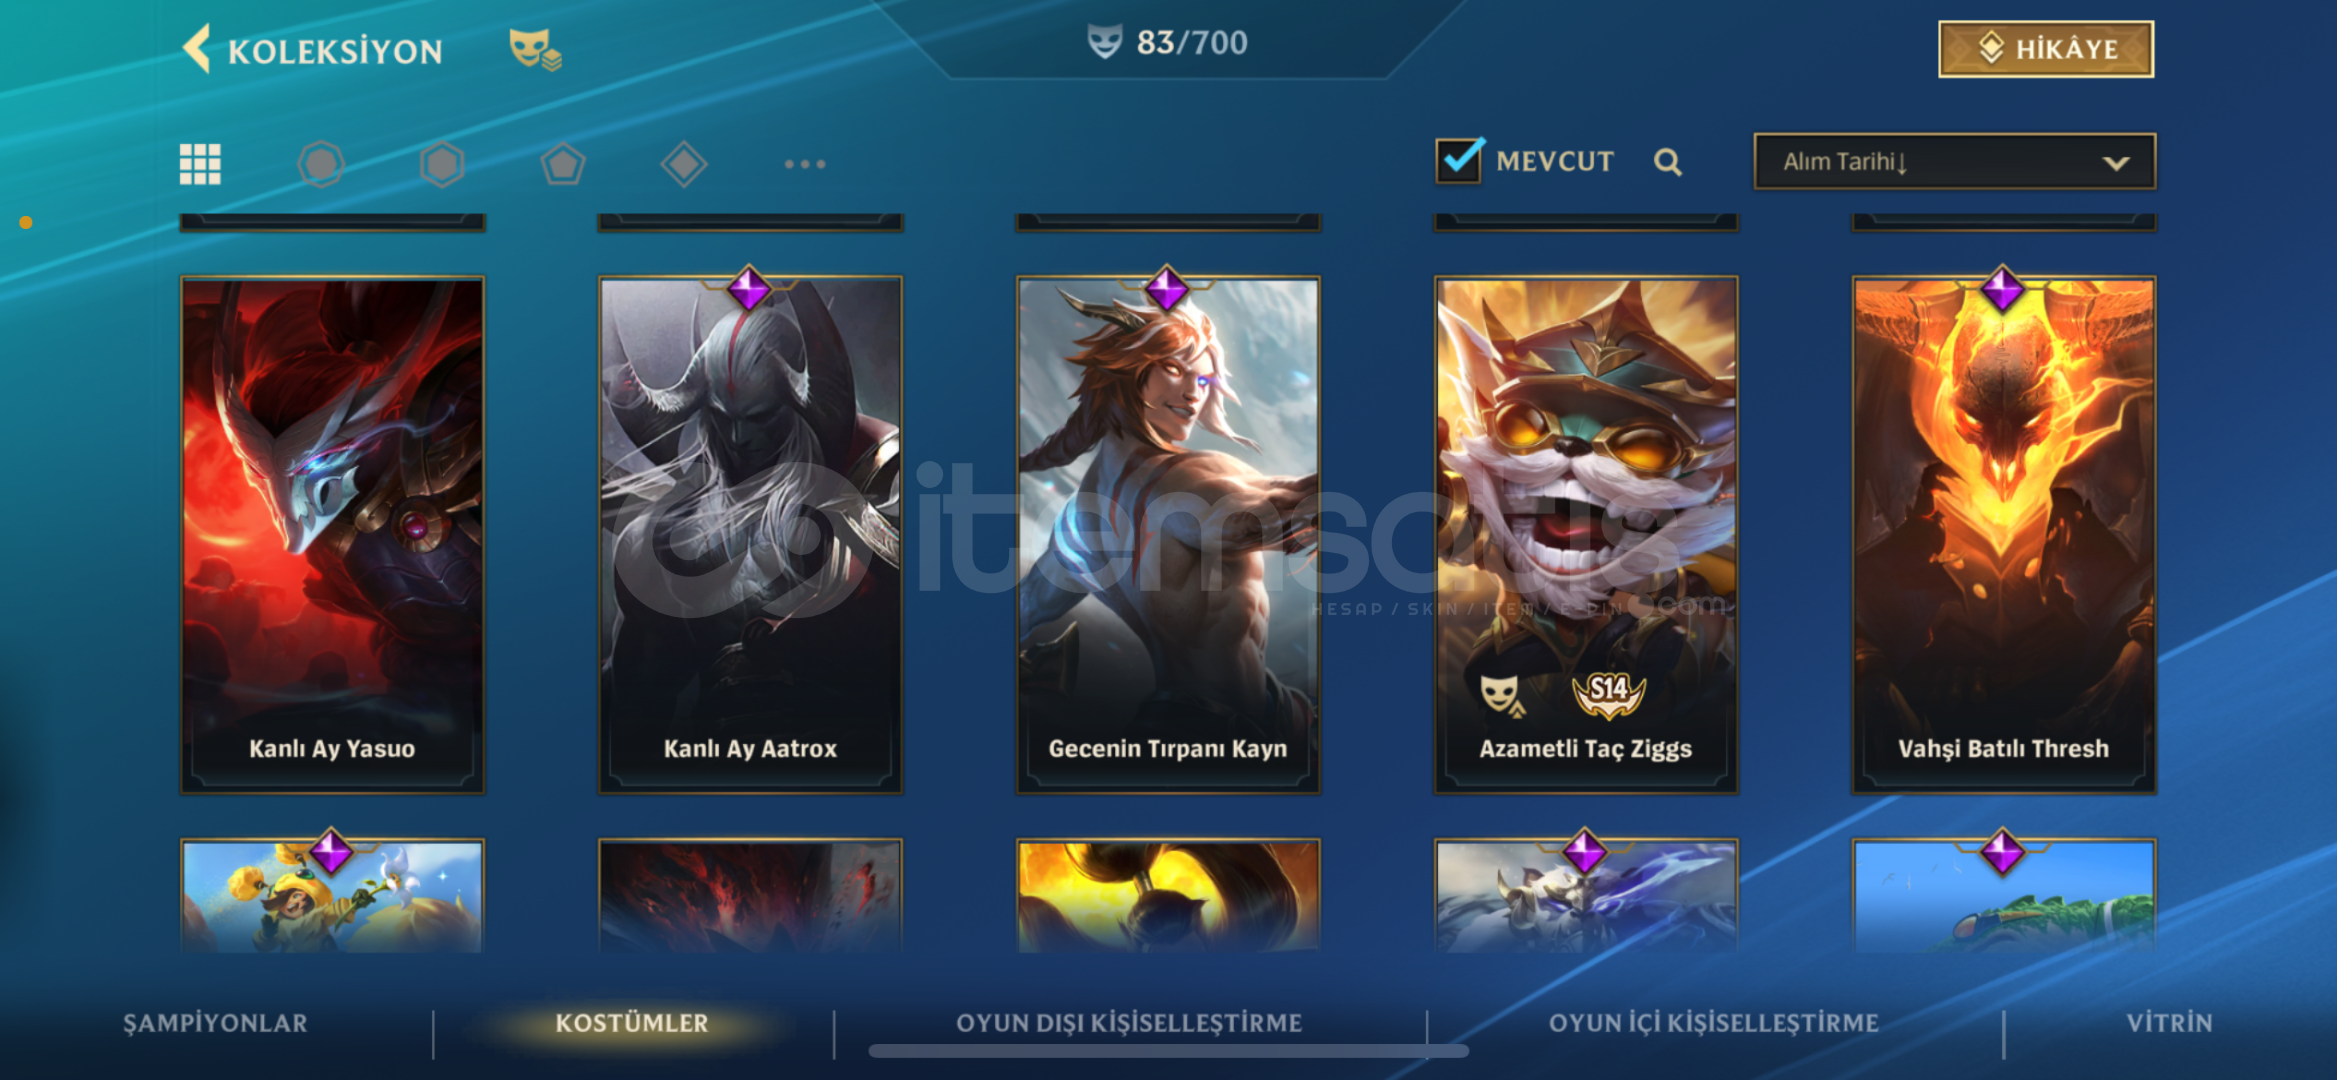
Task: Select the Azametli Taç Ziggs skin card
Action: [x=1586, y=535]
